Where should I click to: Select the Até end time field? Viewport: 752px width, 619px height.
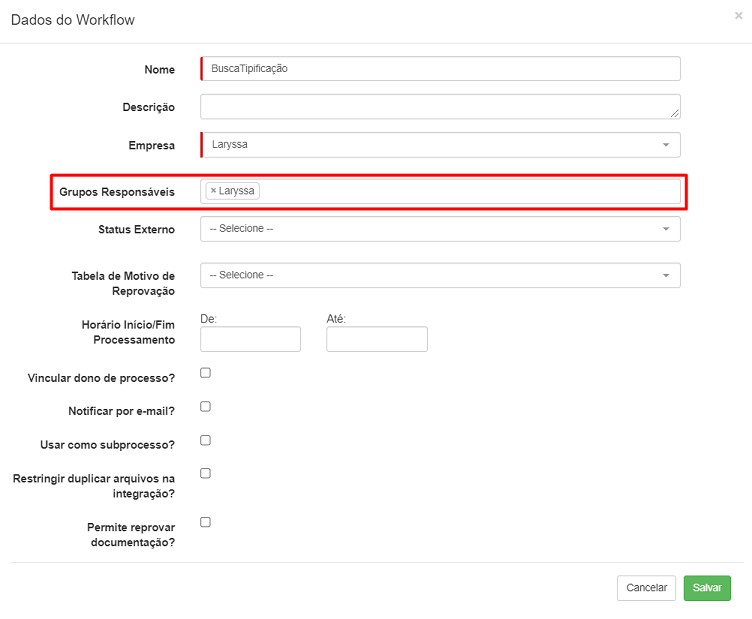[376, 339]
